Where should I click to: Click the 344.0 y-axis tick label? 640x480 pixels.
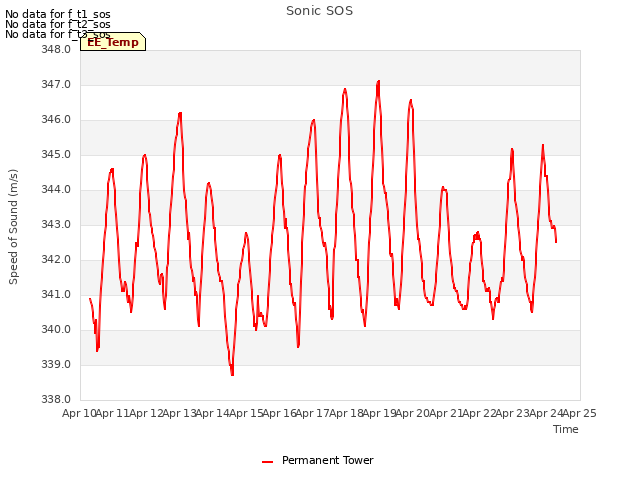pyautogui.click(x=56, y=189)
